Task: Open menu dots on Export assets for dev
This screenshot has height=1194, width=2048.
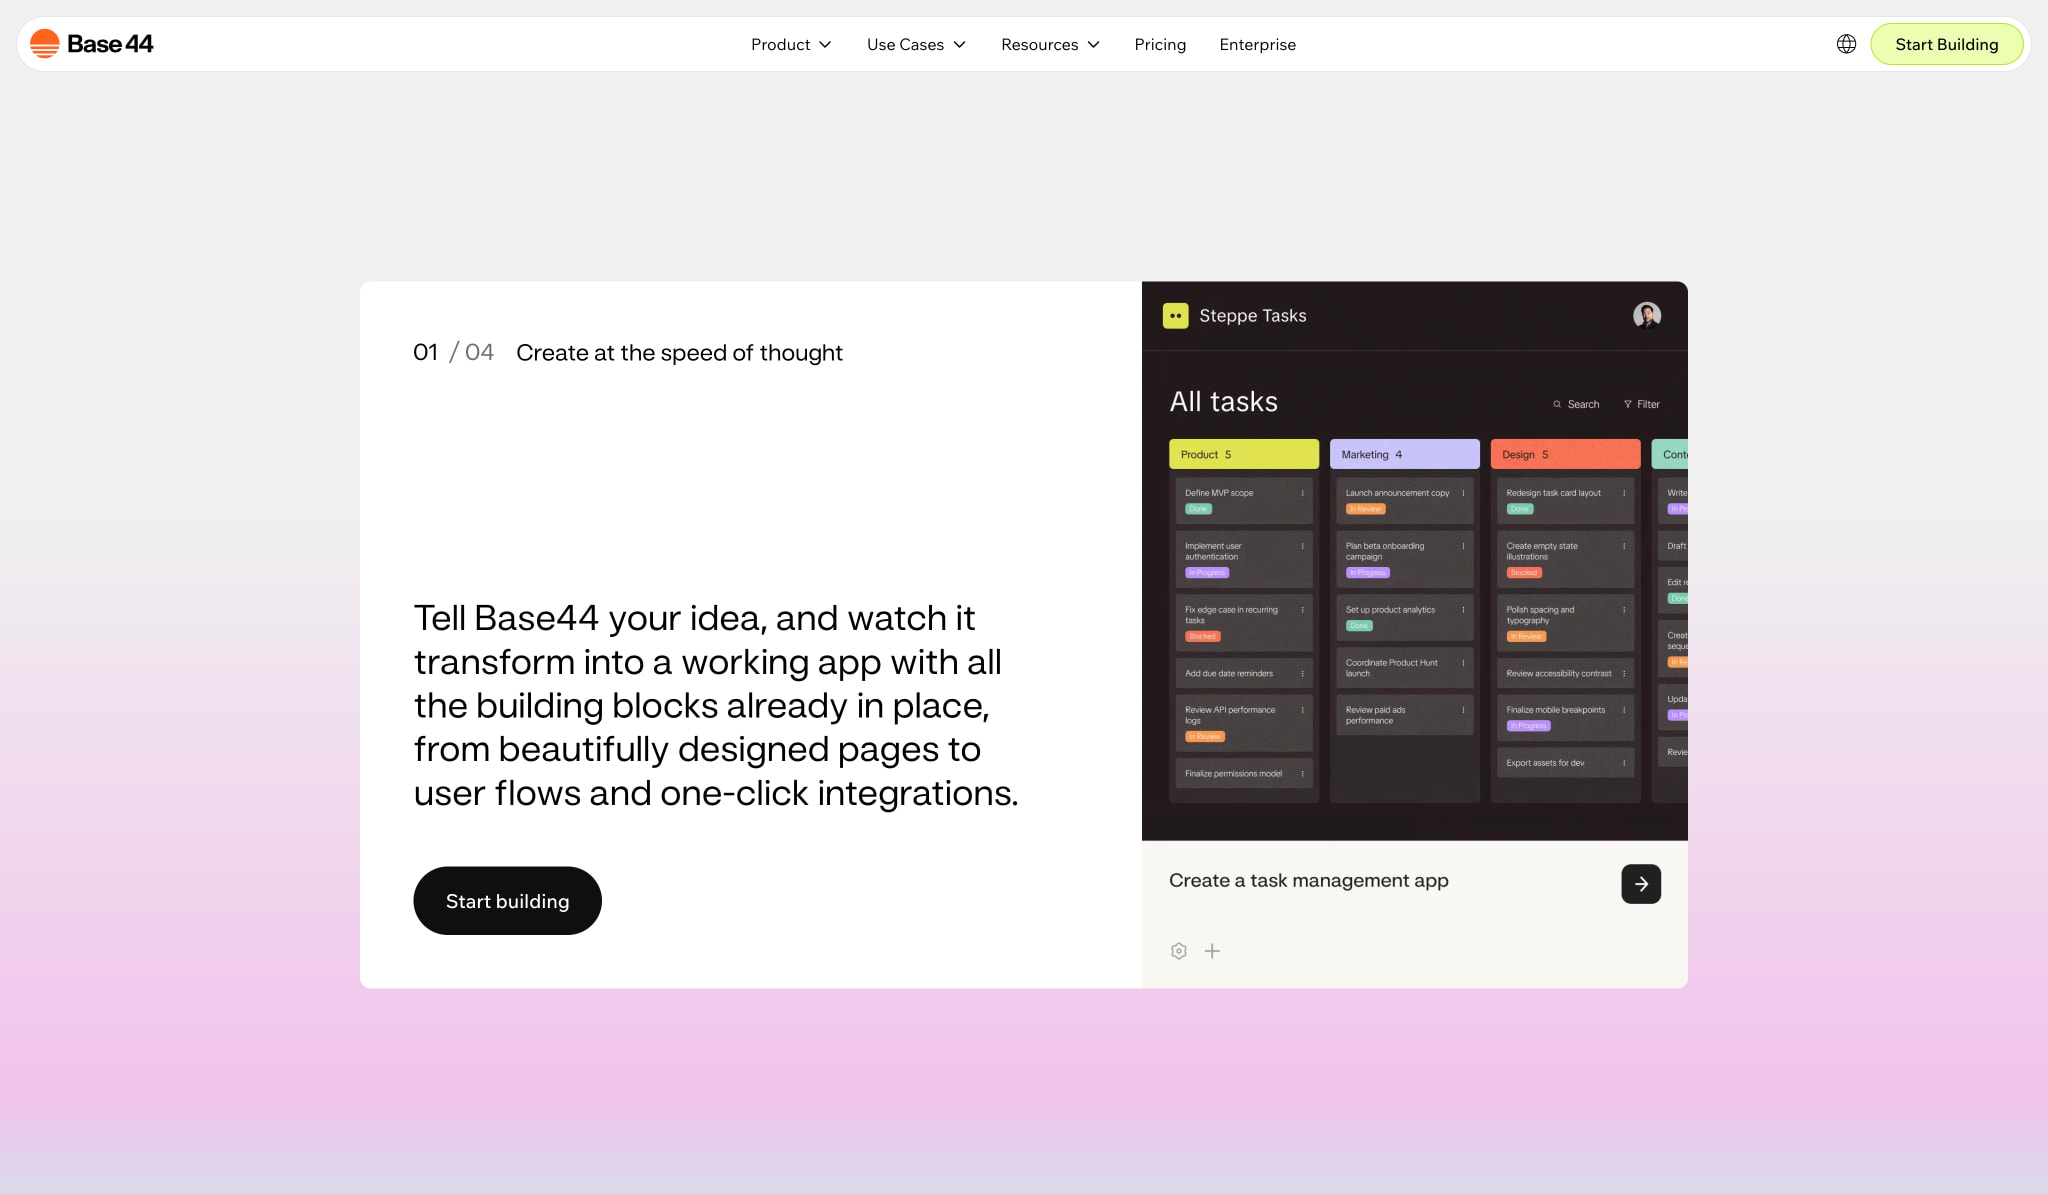Action: (1624, 763)
